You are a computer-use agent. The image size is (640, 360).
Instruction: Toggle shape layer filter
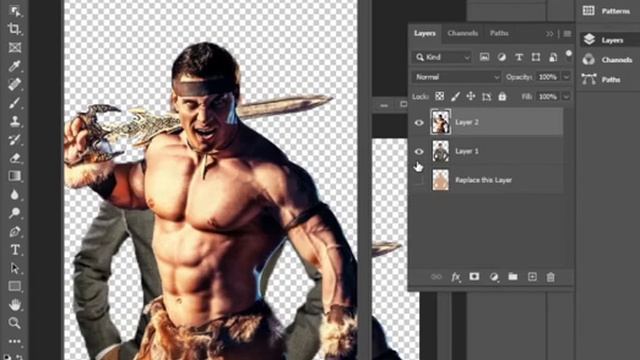click(536, 57)
